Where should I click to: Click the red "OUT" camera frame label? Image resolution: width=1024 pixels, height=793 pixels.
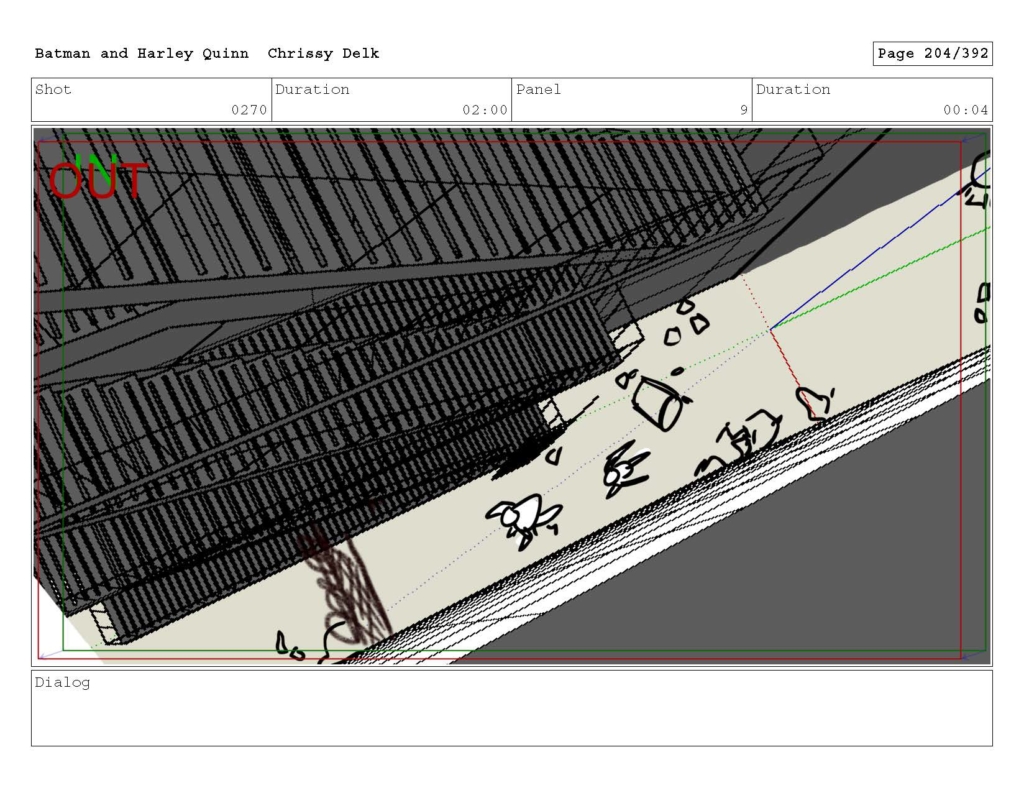[98, 180]
